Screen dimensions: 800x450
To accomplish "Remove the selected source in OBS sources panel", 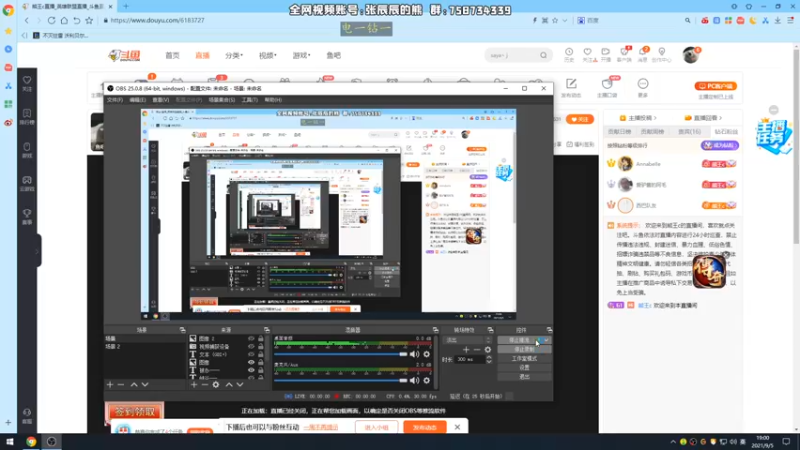I will [x=205, y=385].
